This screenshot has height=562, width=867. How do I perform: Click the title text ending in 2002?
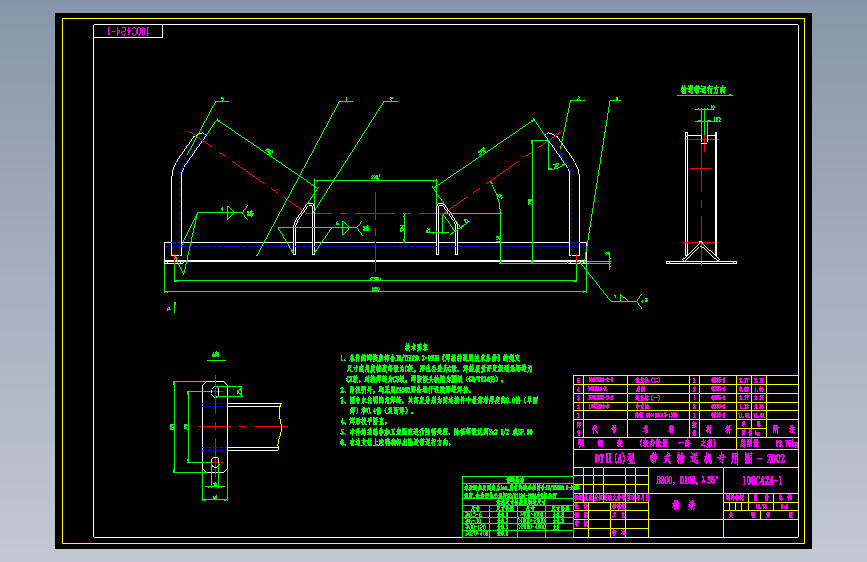(x=689, y=459)
